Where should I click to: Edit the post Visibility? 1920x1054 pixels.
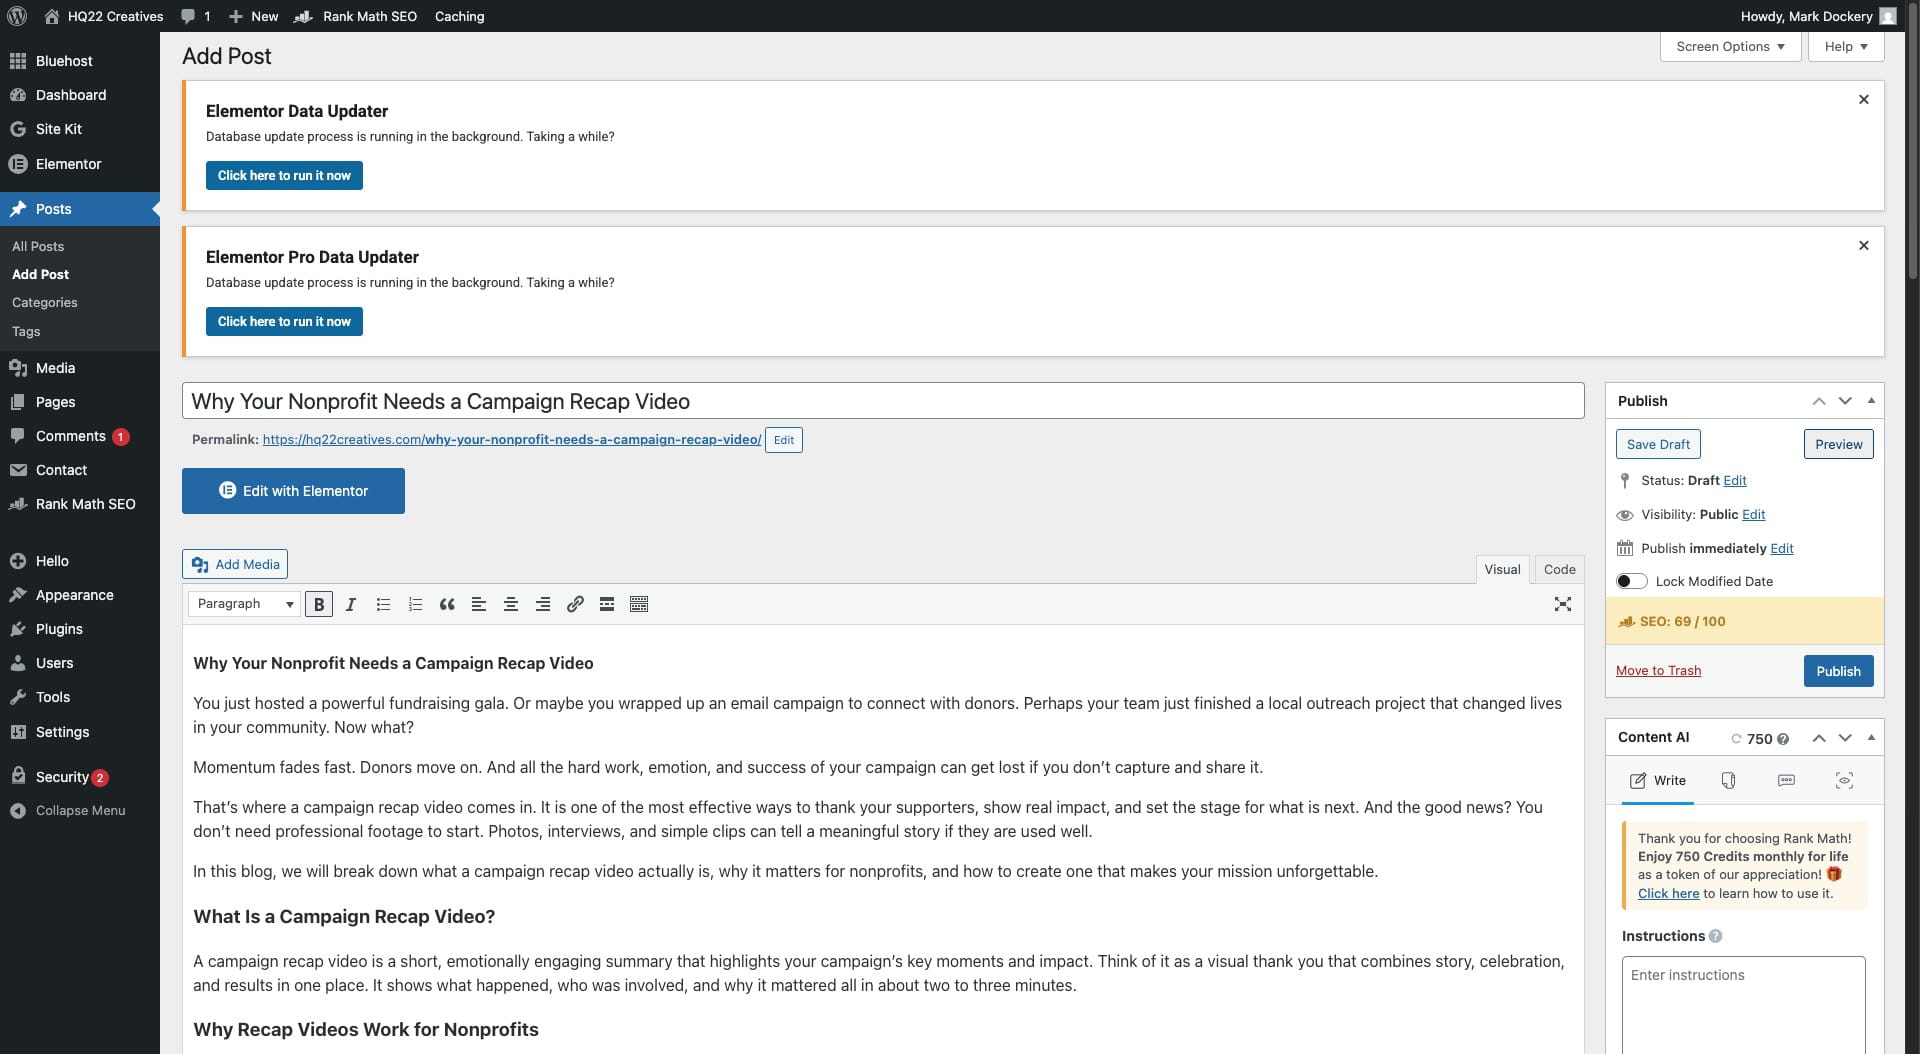pyautogui.click(x=1754, y=515)
